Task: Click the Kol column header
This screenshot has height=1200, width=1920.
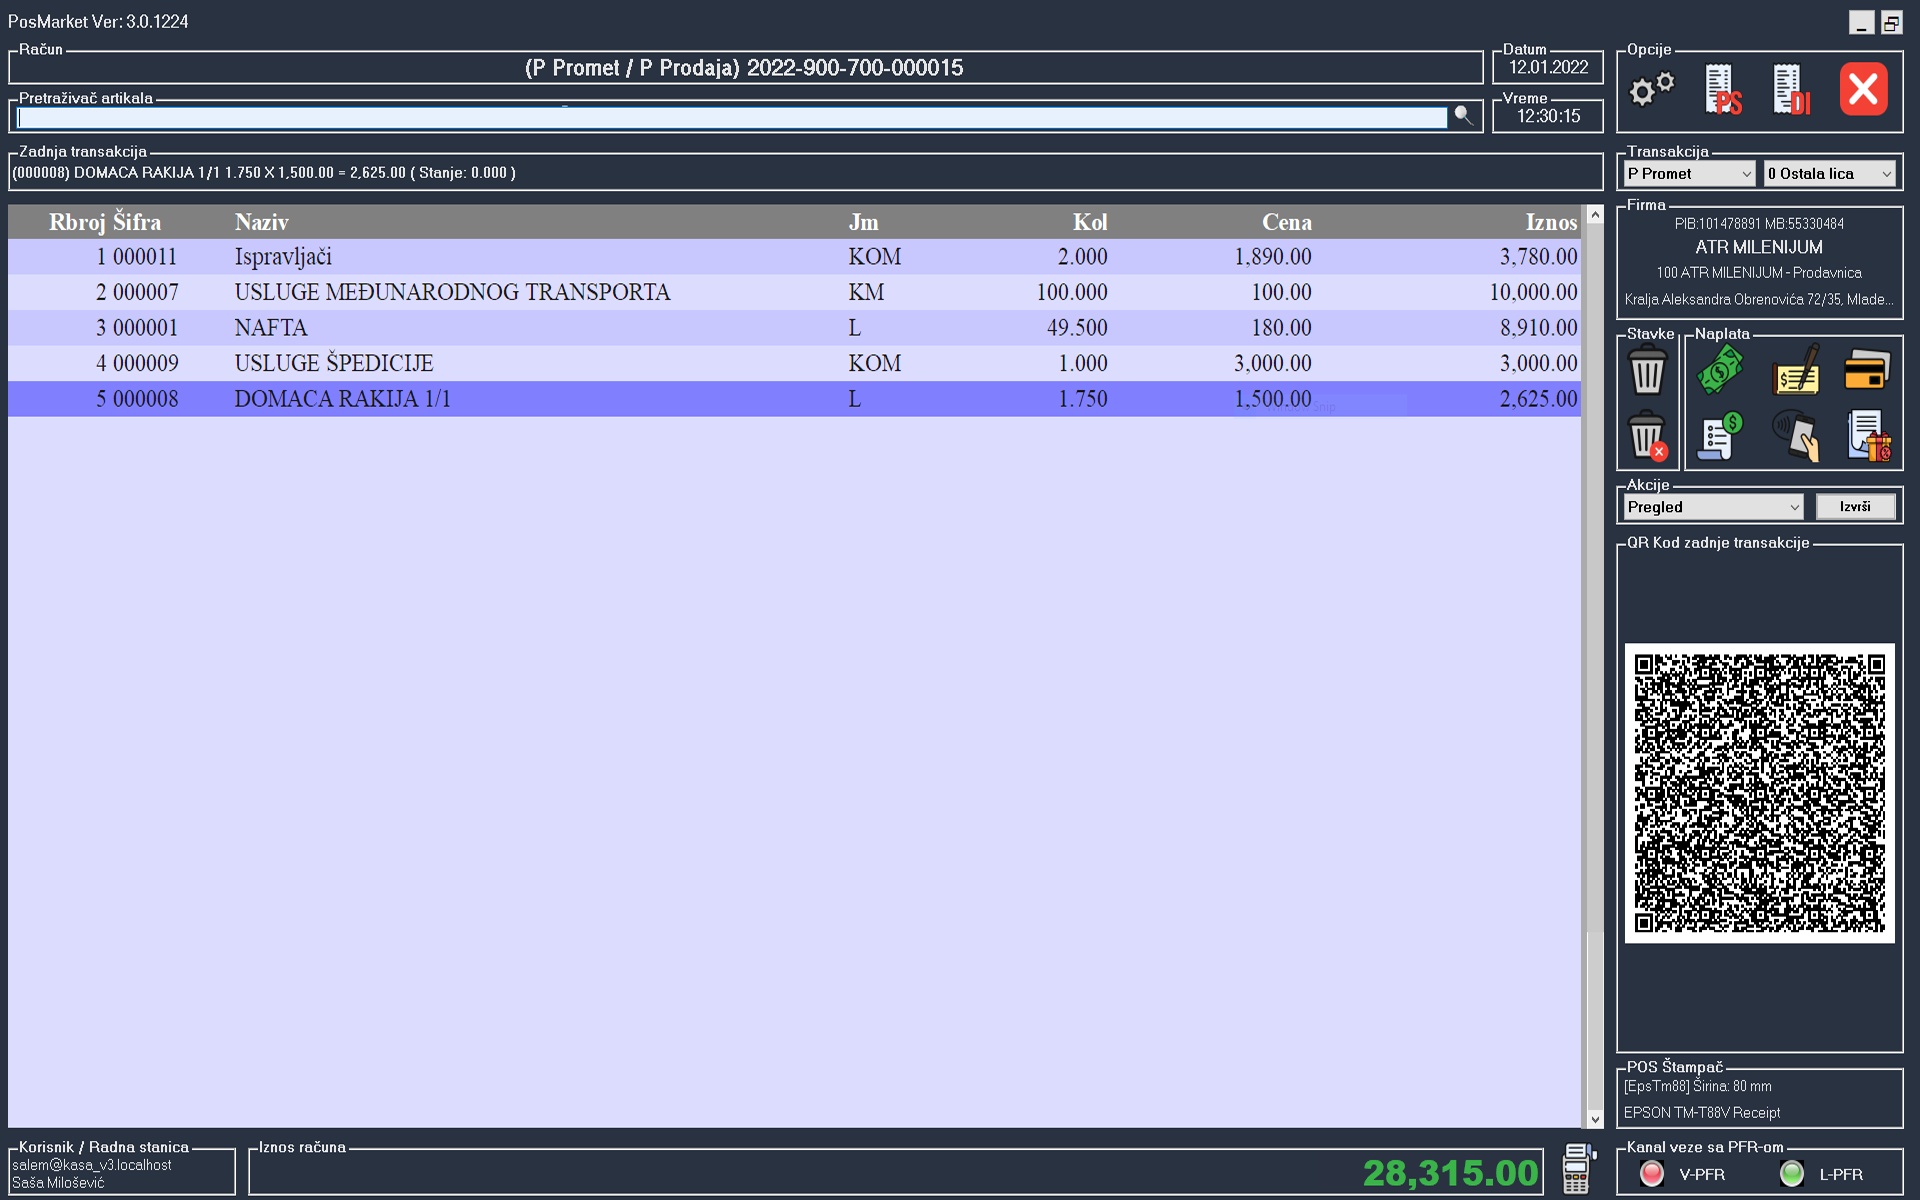Action: click(x=1090, y=222)
